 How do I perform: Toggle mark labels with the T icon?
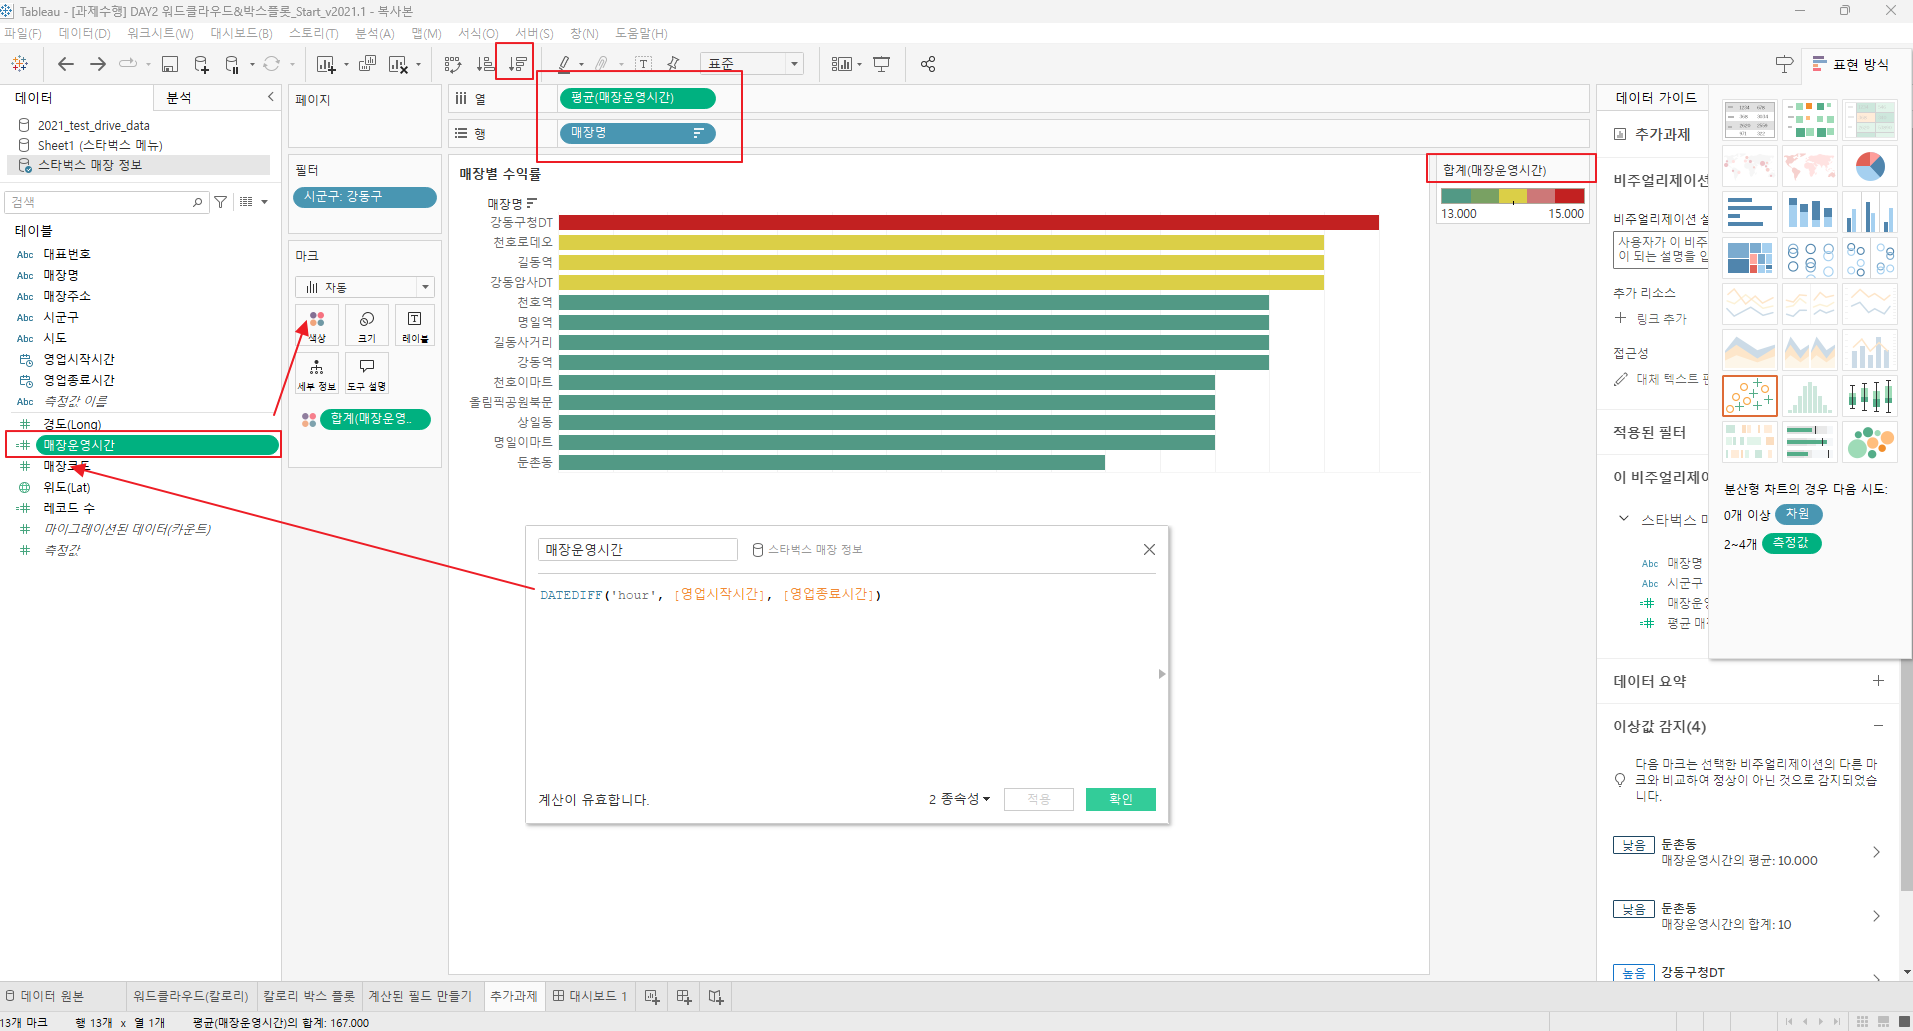point(643,64)
